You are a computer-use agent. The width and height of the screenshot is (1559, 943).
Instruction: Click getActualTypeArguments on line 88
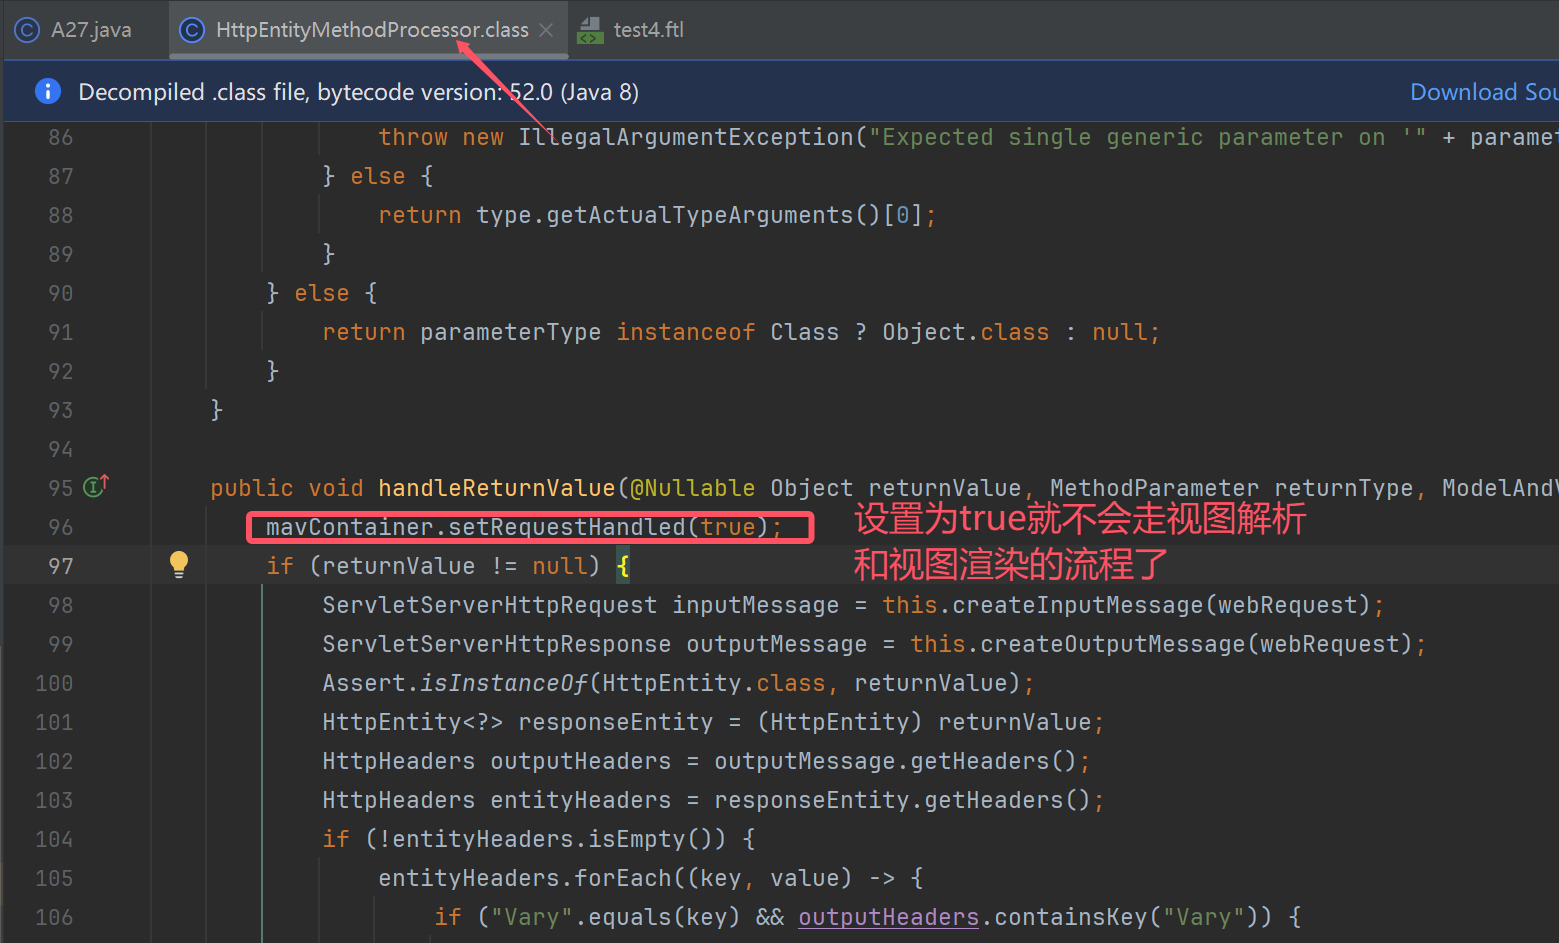pos(700,215)
